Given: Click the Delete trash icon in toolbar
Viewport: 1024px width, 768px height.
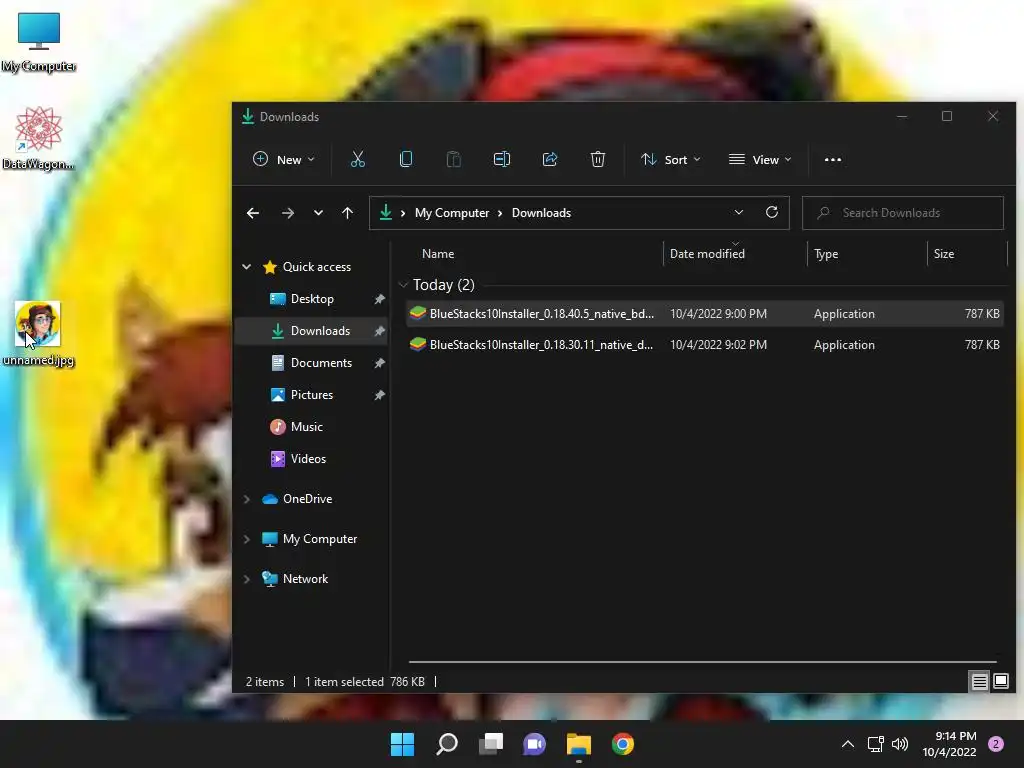Looking at the screenshot, I should 598,159.
